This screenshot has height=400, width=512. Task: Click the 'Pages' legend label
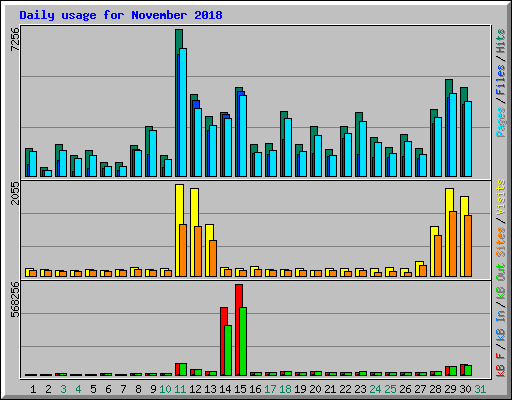click(500, 122)
